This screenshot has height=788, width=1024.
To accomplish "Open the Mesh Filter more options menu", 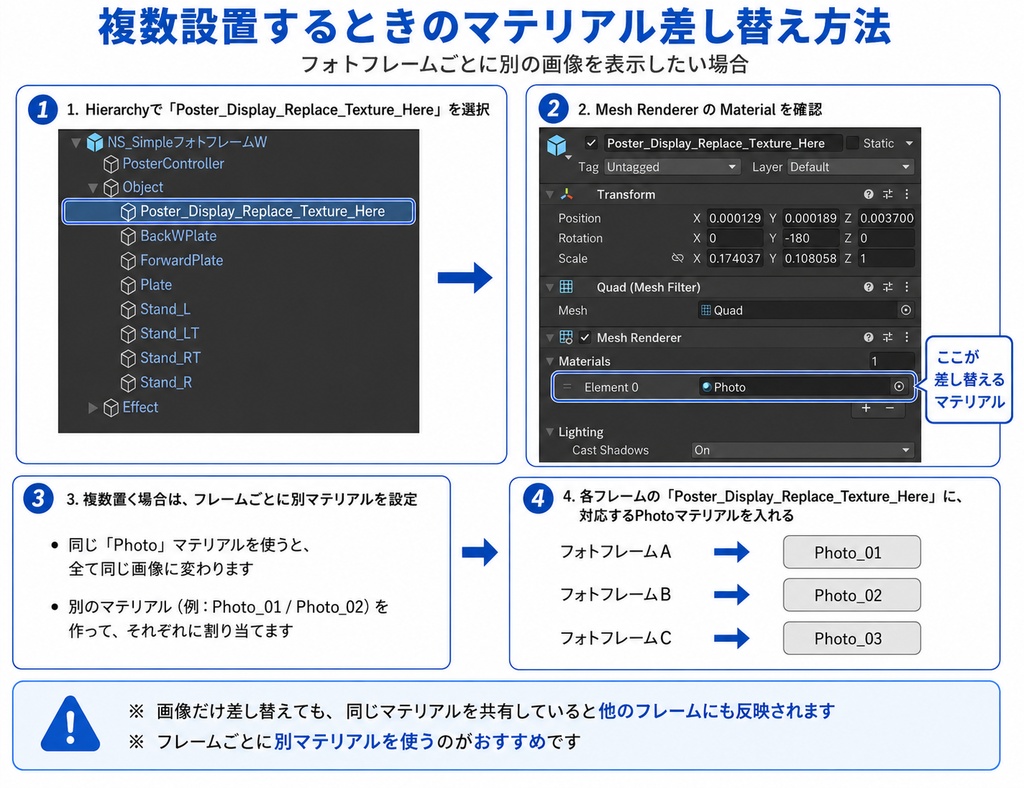I will (906, 287).
